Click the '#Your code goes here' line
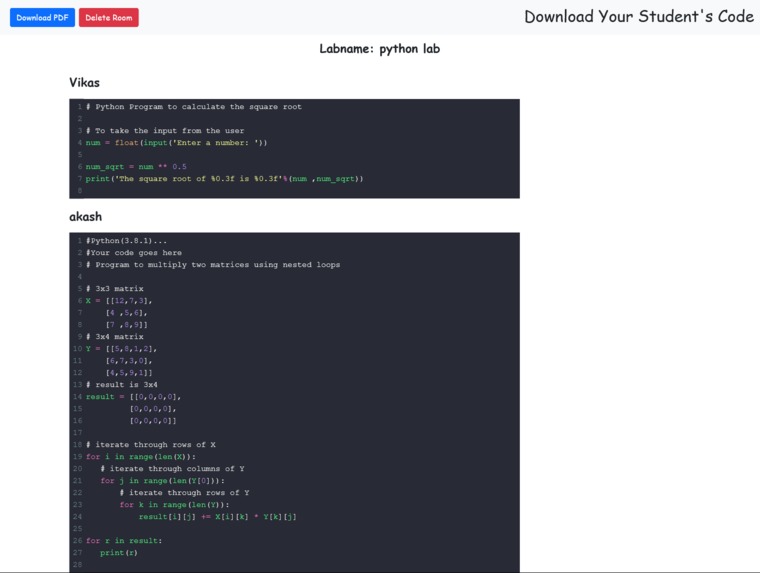 click(x=134, y=253)
